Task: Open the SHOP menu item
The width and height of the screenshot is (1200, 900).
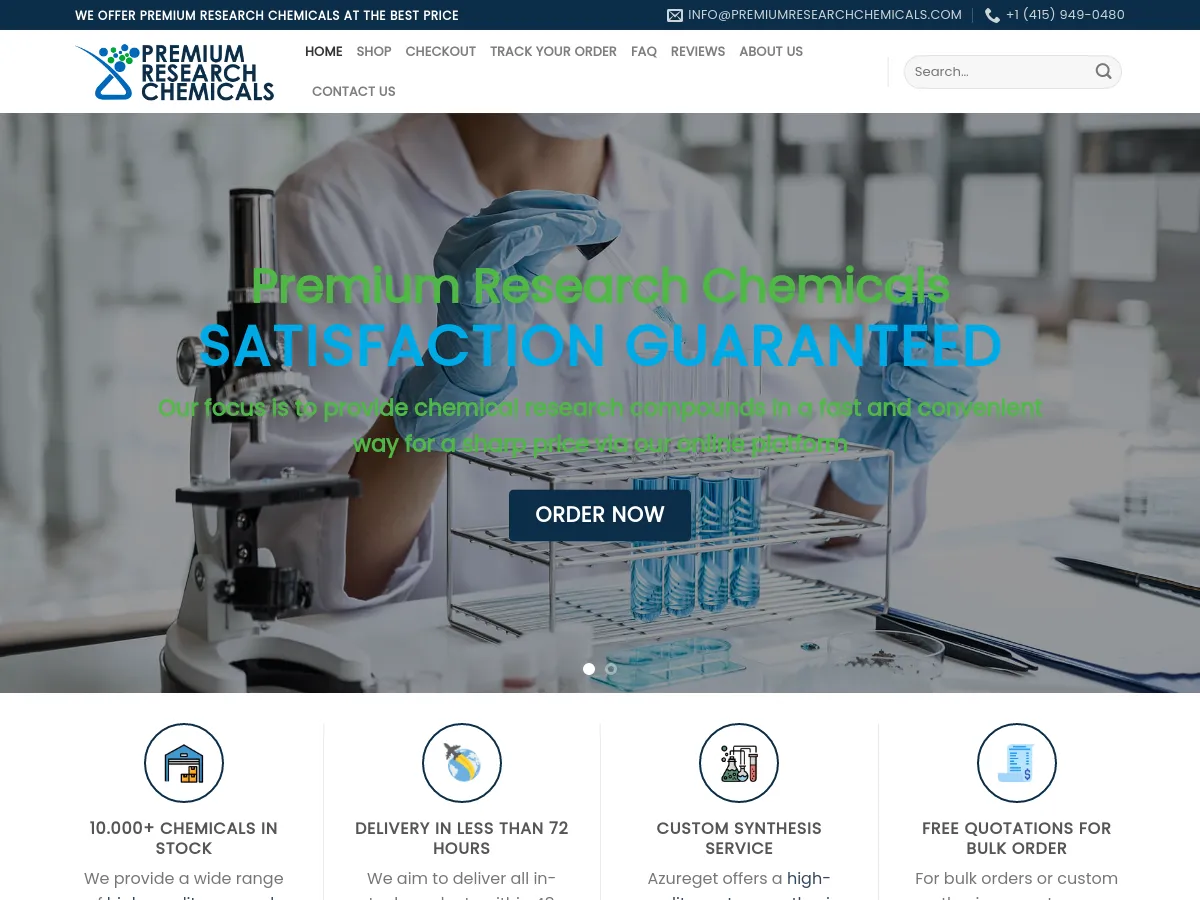Action: point(374,51)
